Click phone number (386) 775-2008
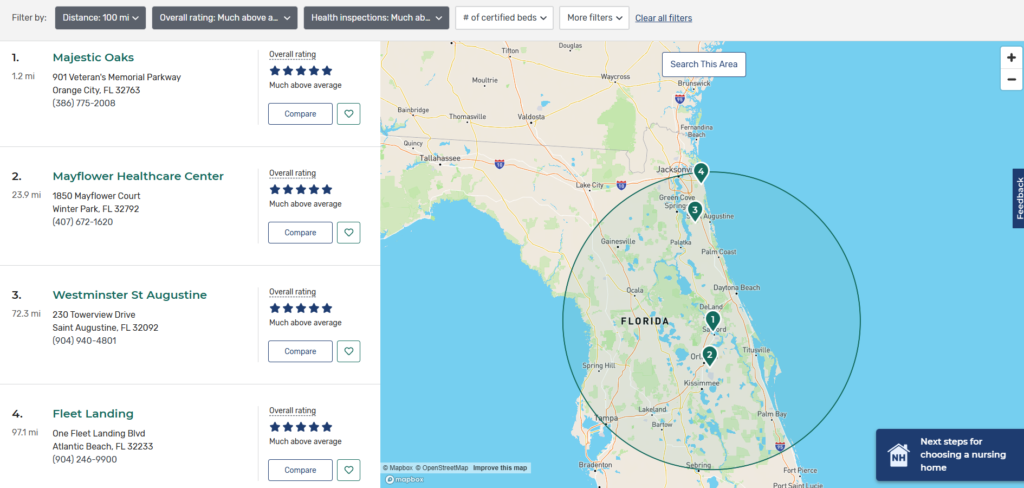The width and height of the screenshot is (1024, 488). tap(84, 103)
